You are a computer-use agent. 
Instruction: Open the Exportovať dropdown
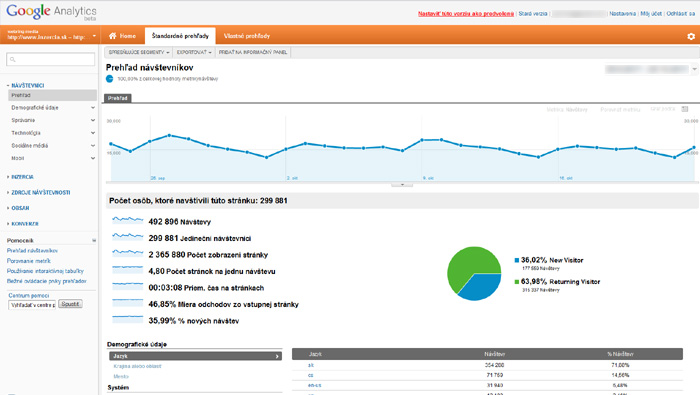[x=194, y=52]
